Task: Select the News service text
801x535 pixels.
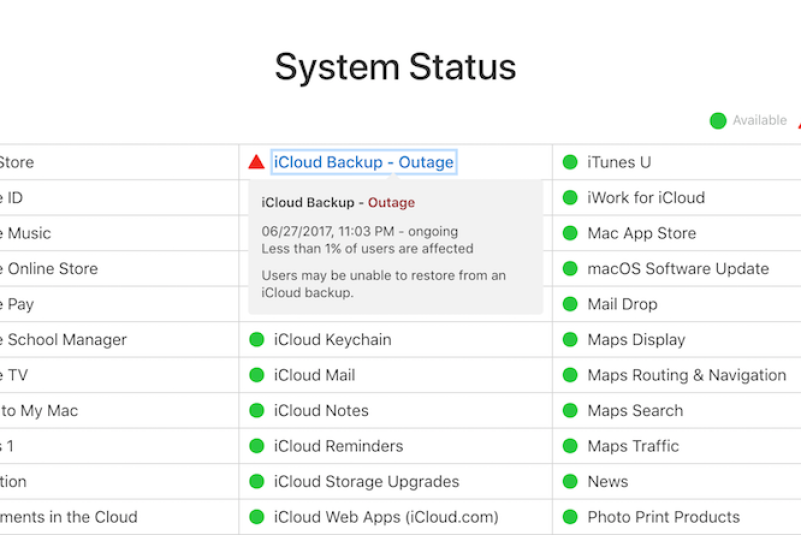Action: [x=608, y=482]
